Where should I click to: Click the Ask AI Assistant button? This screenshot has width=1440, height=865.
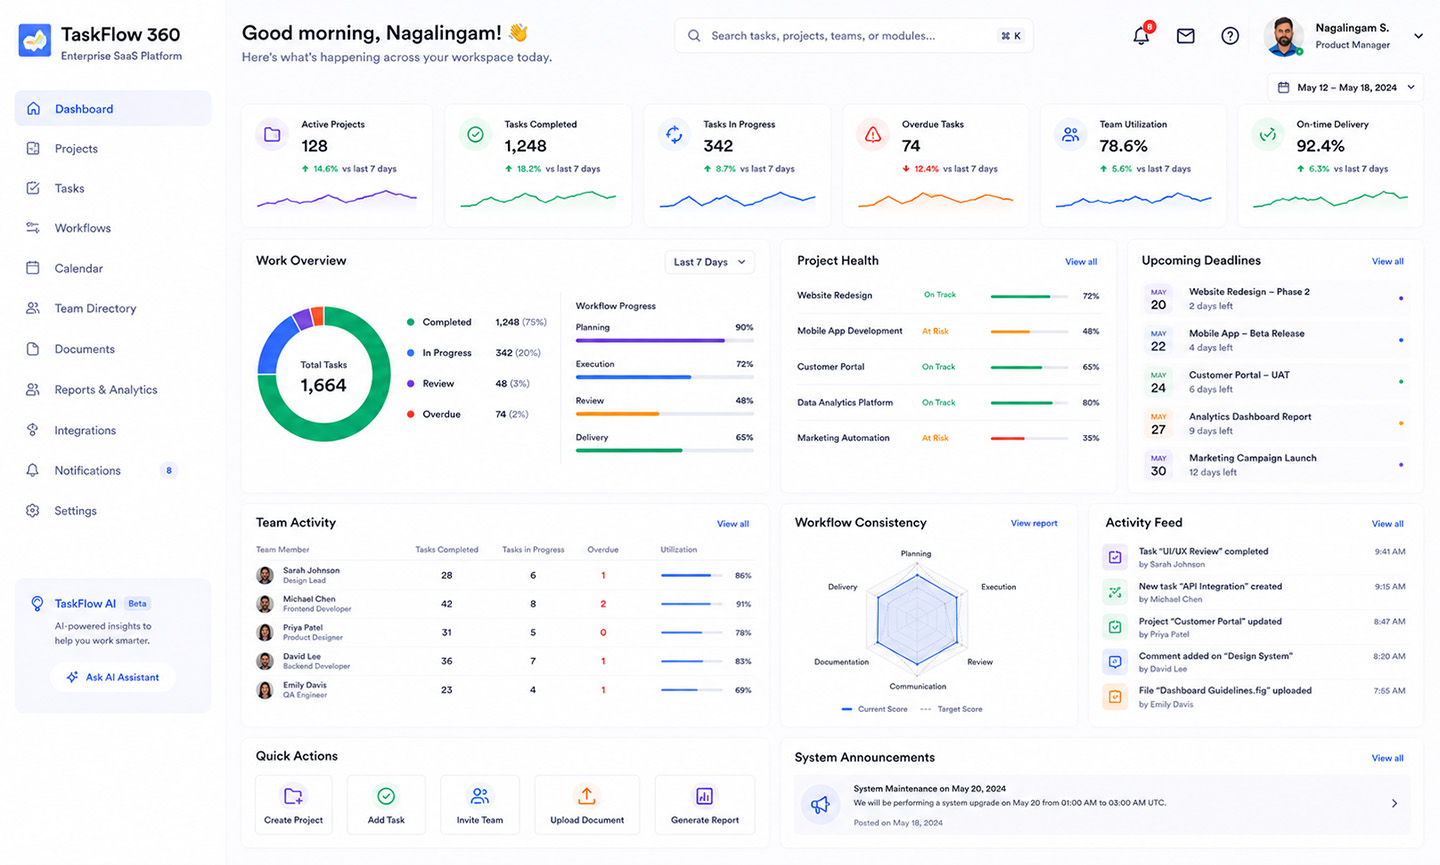coord(113,677)
